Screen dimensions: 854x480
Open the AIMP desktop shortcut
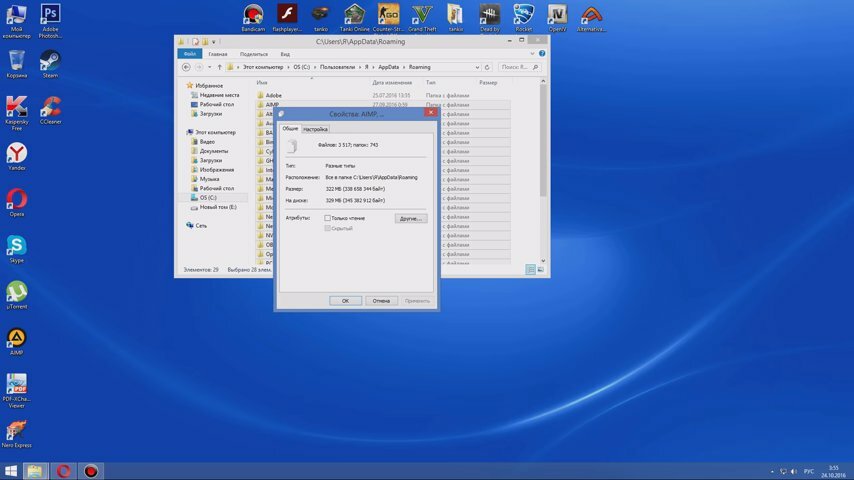[16, 342]
